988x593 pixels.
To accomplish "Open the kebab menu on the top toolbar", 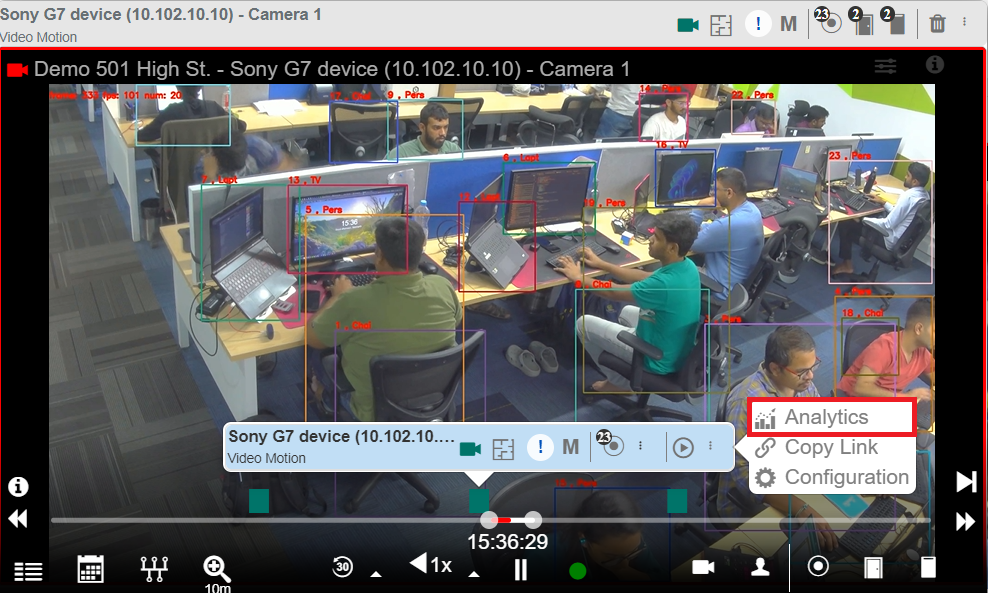I will tap(963, 22).
